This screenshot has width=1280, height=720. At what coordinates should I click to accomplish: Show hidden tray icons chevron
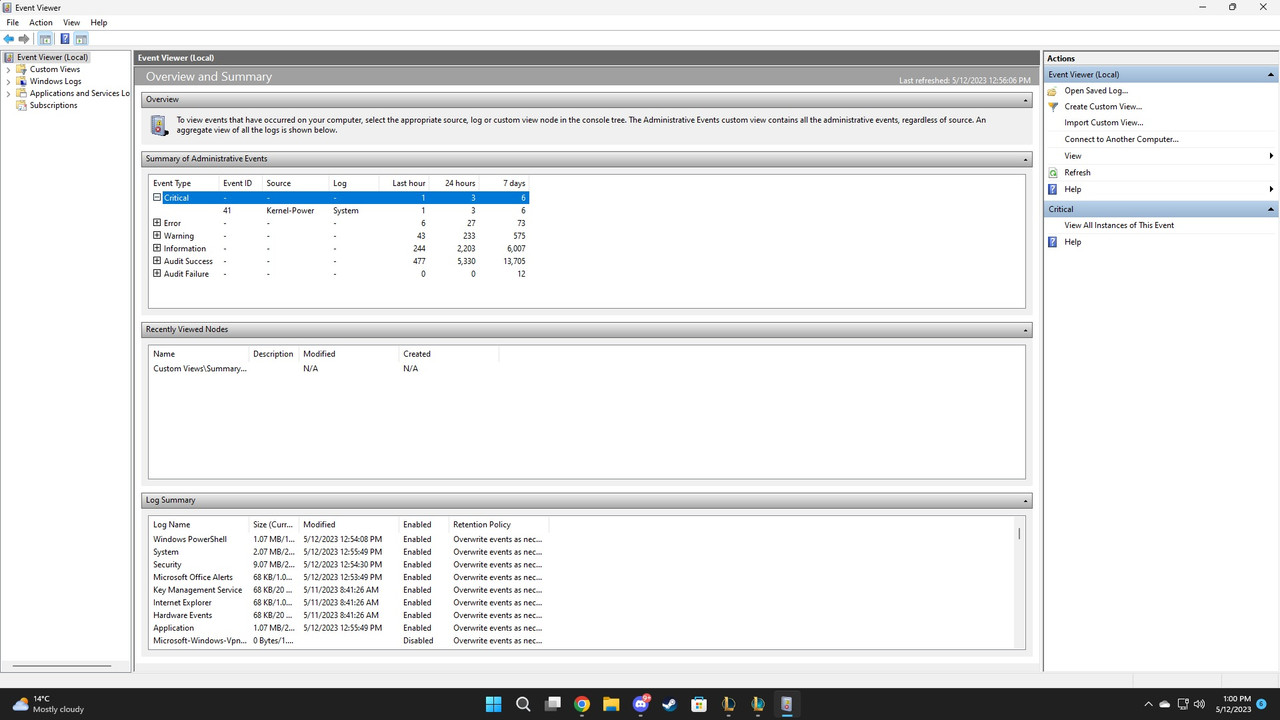tap(1148, 704)
